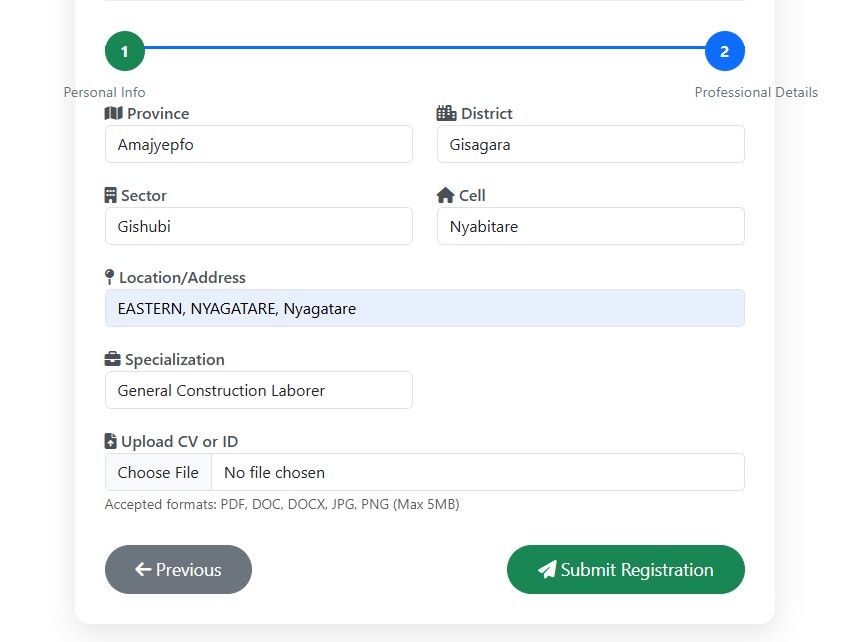Click the home icon next to Cell
The image size is (852, 642).
click(x=445, y=196)
